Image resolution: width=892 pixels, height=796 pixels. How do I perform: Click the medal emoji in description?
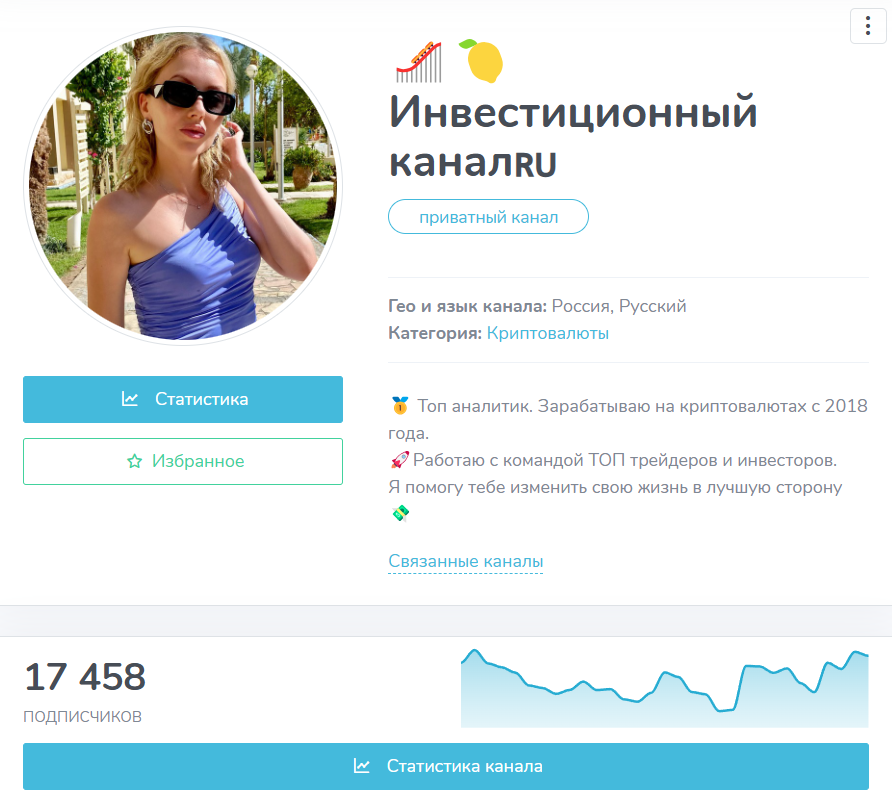coord(400,406)
